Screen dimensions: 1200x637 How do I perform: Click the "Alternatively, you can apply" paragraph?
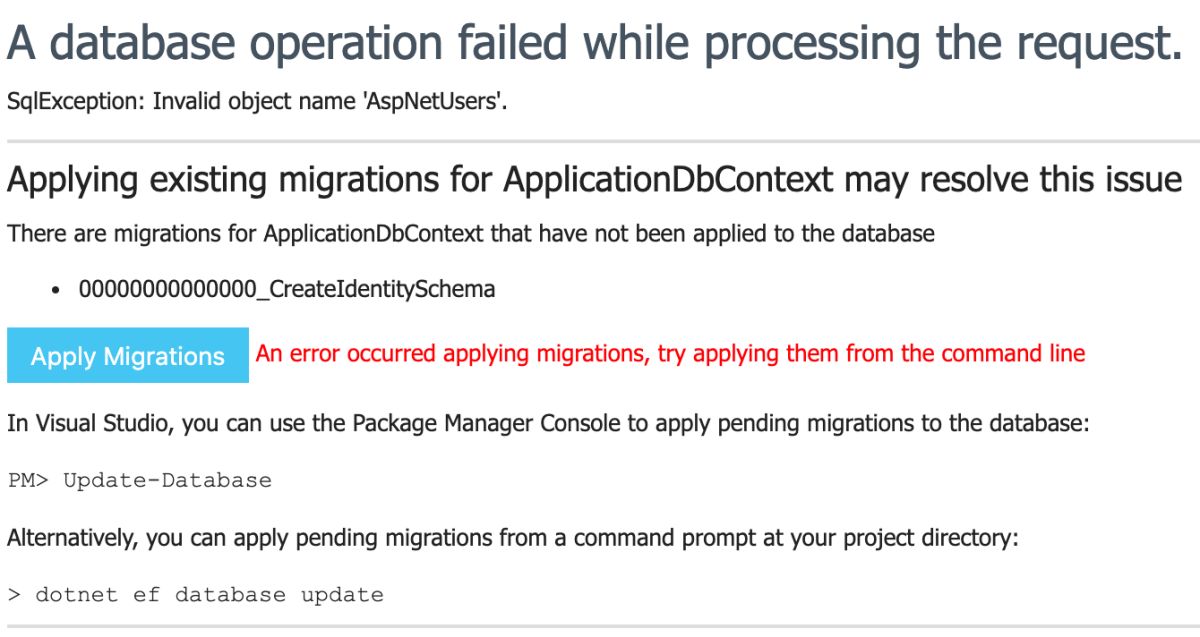pyautogui.click(x=512, y=538)
